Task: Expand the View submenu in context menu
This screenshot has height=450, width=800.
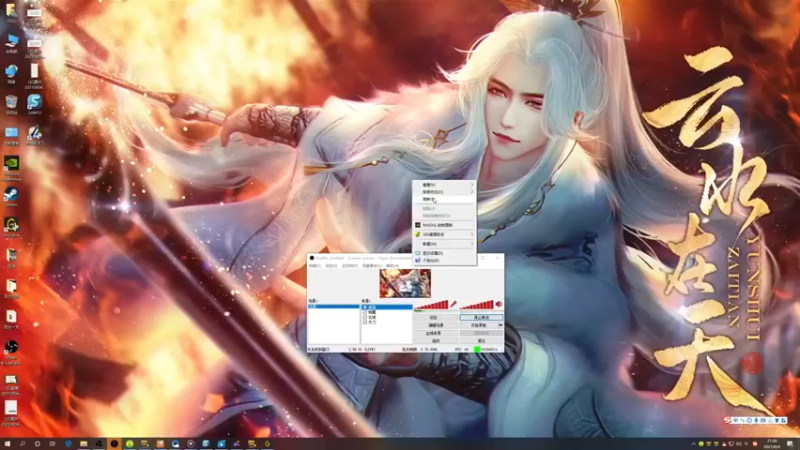Action: pyautogui.click(x=444, y=185)
